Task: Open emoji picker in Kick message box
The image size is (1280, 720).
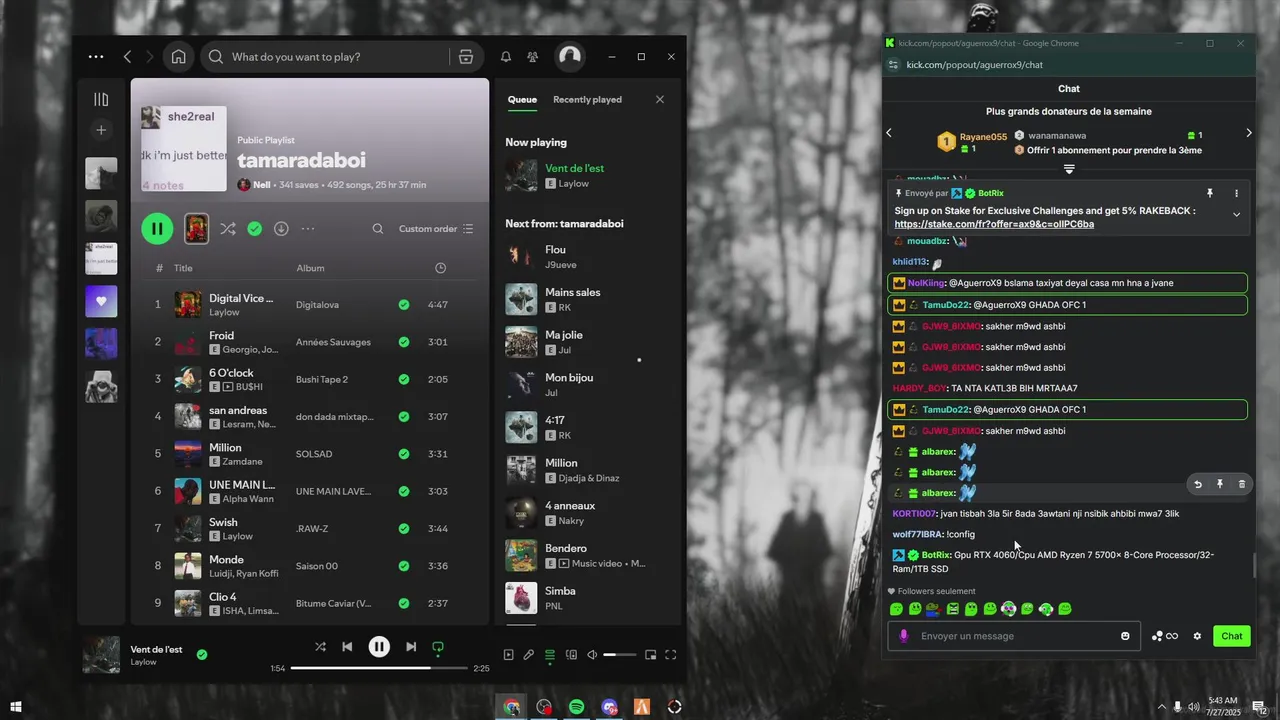Action: 1125,636
